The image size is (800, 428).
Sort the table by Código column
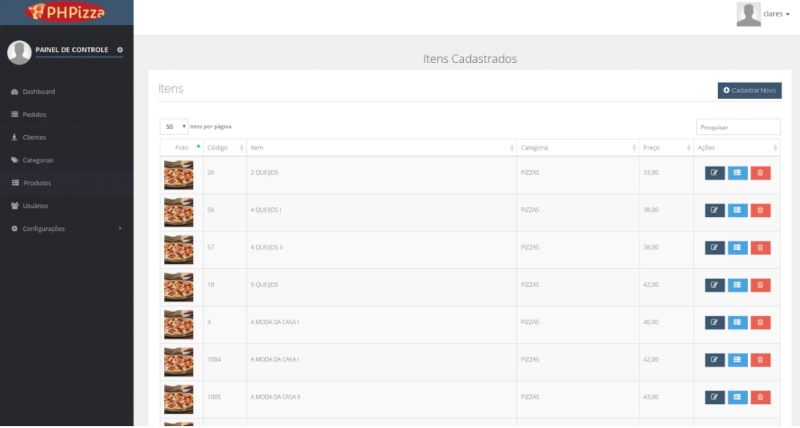224,148
